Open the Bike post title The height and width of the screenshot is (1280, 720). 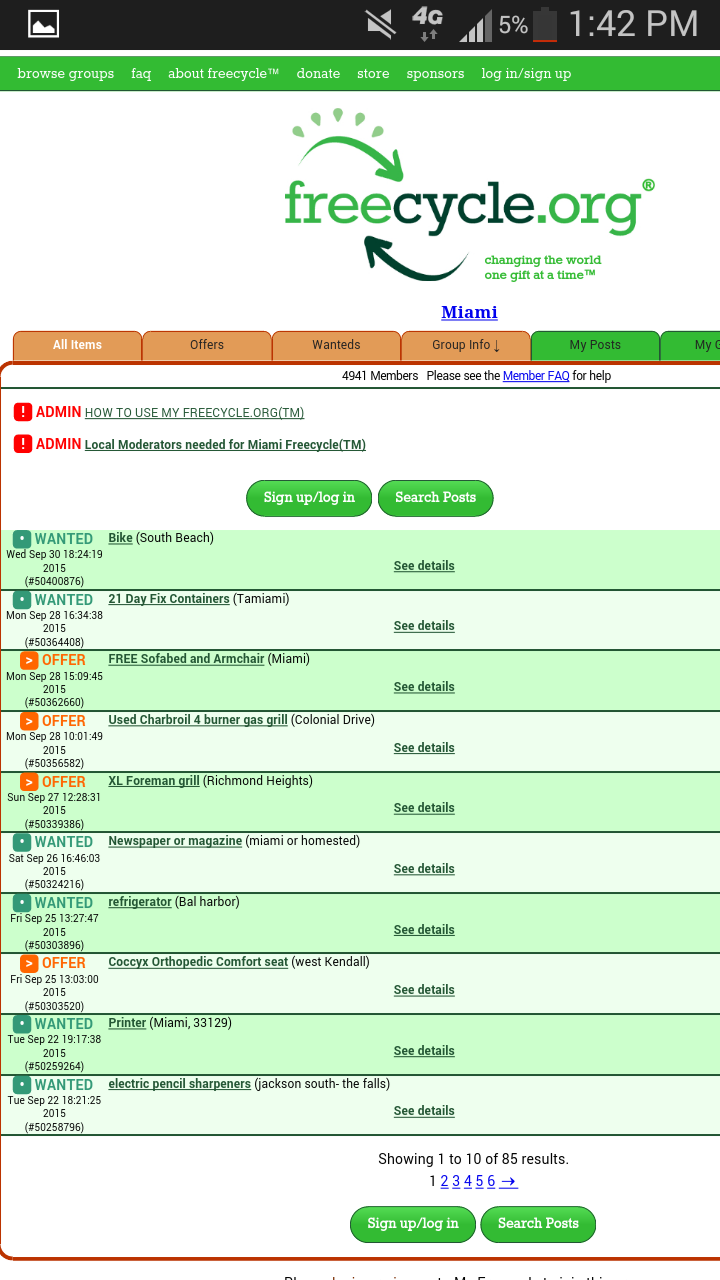click(120, 538)
